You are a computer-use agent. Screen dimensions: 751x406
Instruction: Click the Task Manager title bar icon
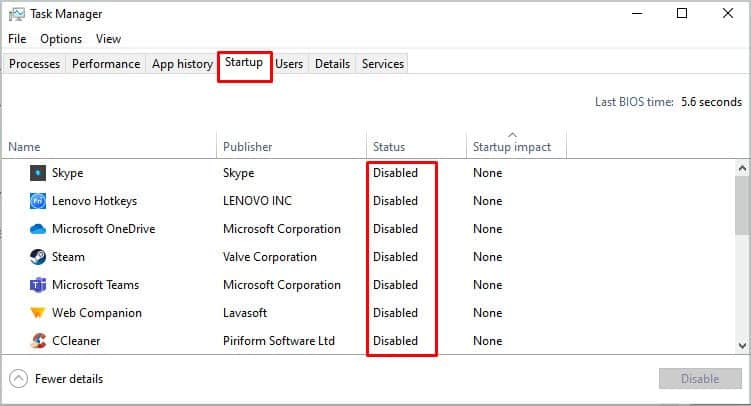16,14
